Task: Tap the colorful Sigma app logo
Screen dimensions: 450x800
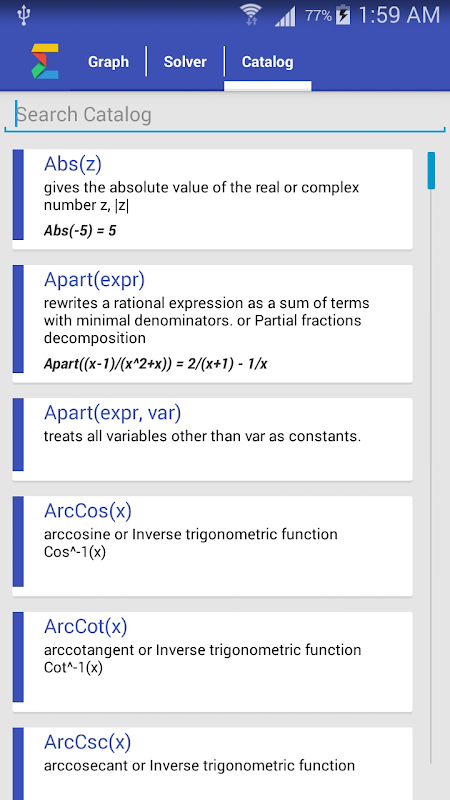Action: point(45,62)
